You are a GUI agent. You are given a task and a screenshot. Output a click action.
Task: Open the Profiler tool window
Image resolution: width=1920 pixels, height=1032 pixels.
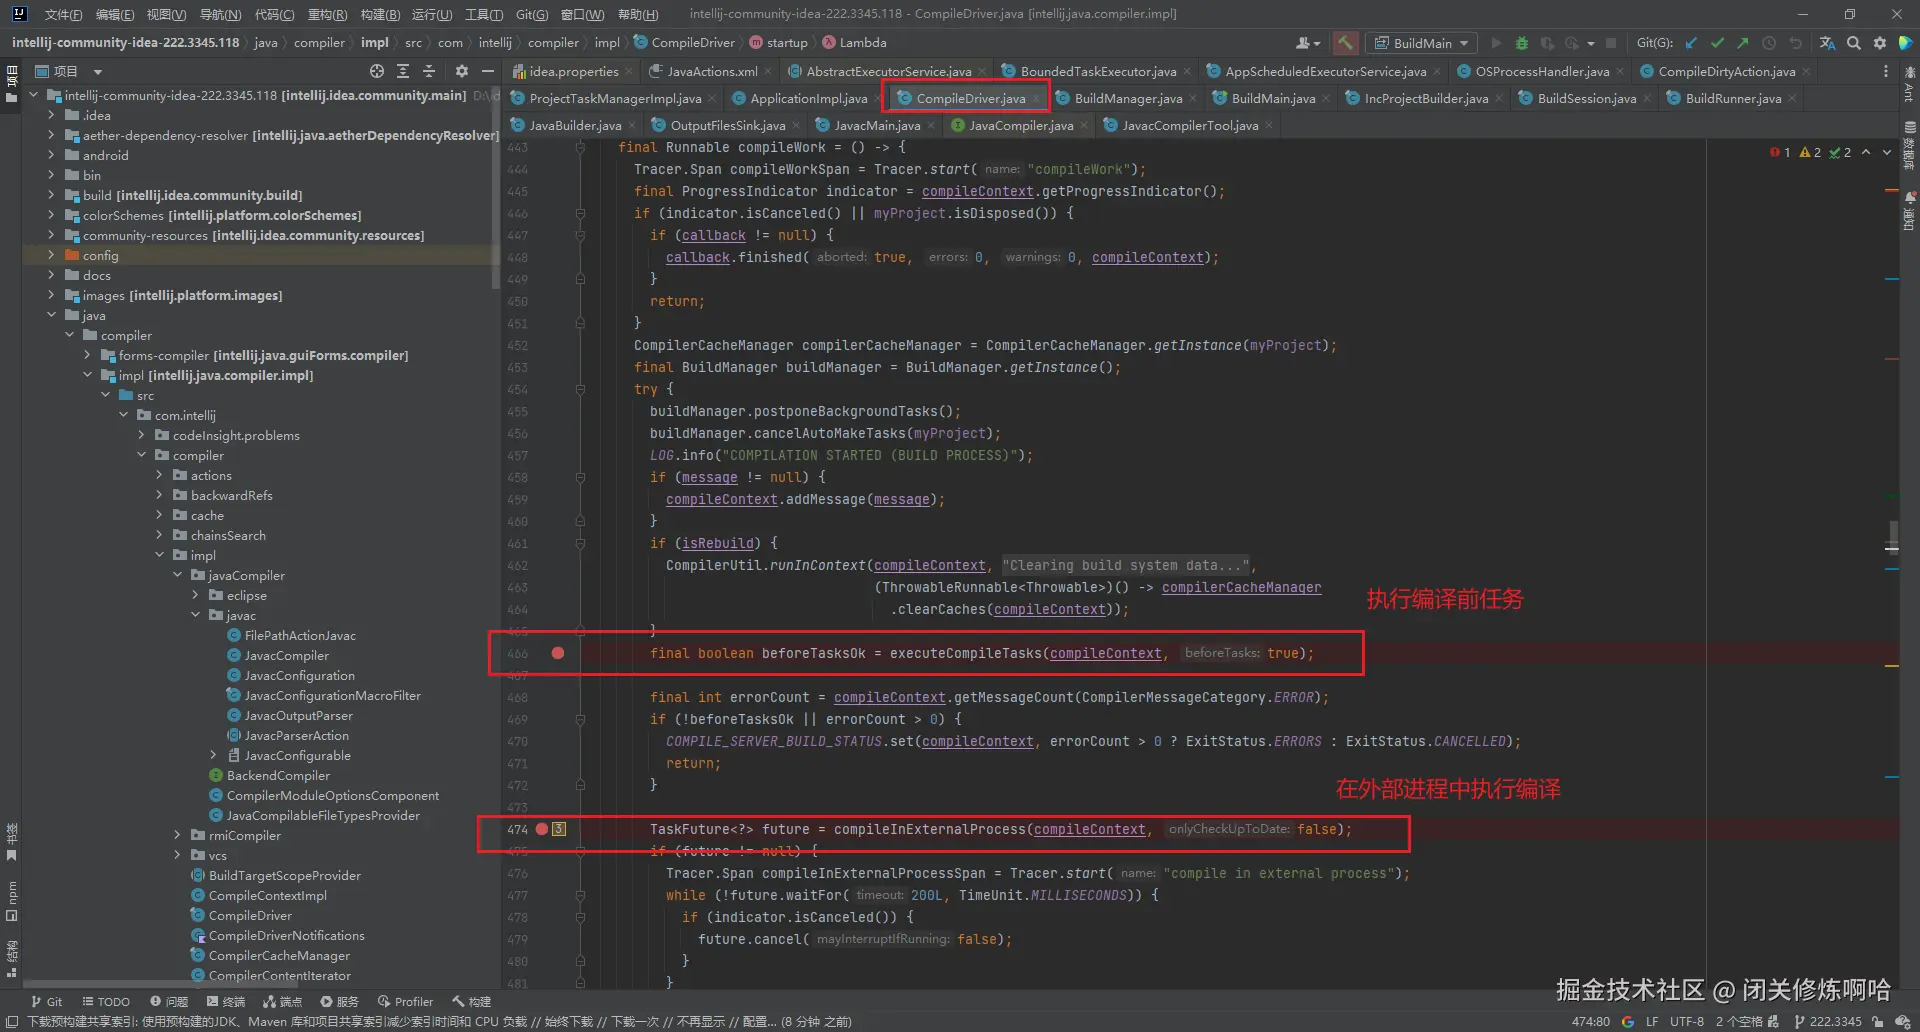(x=405, y=1001)
